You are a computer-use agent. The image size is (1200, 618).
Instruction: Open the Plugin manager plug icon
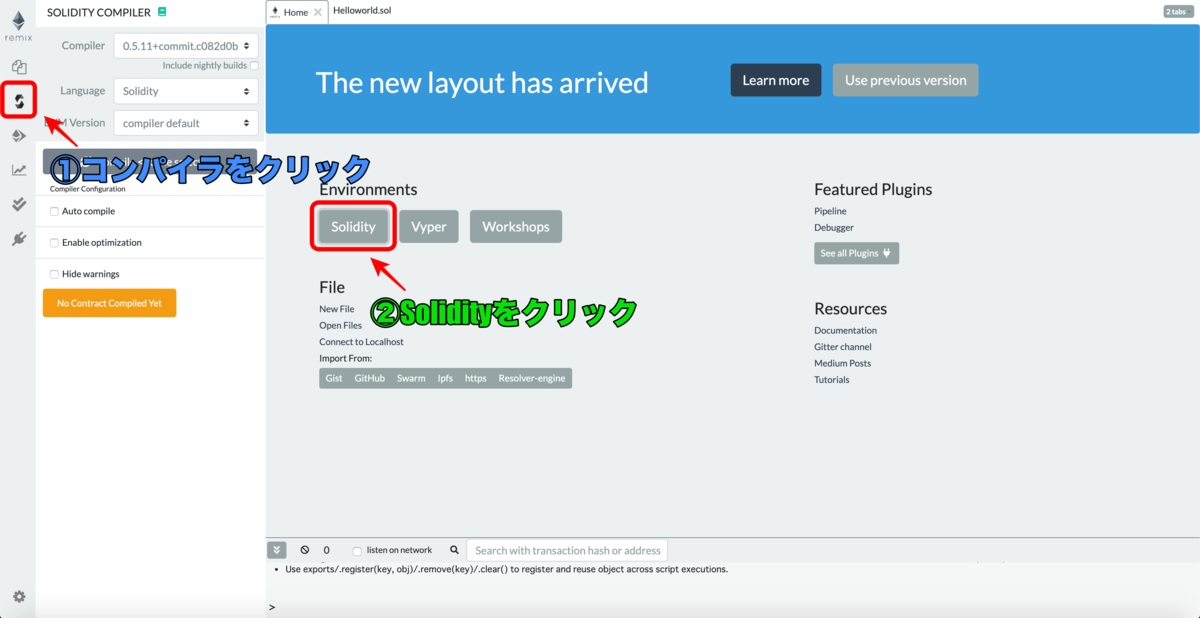click(x=19, y=239)
